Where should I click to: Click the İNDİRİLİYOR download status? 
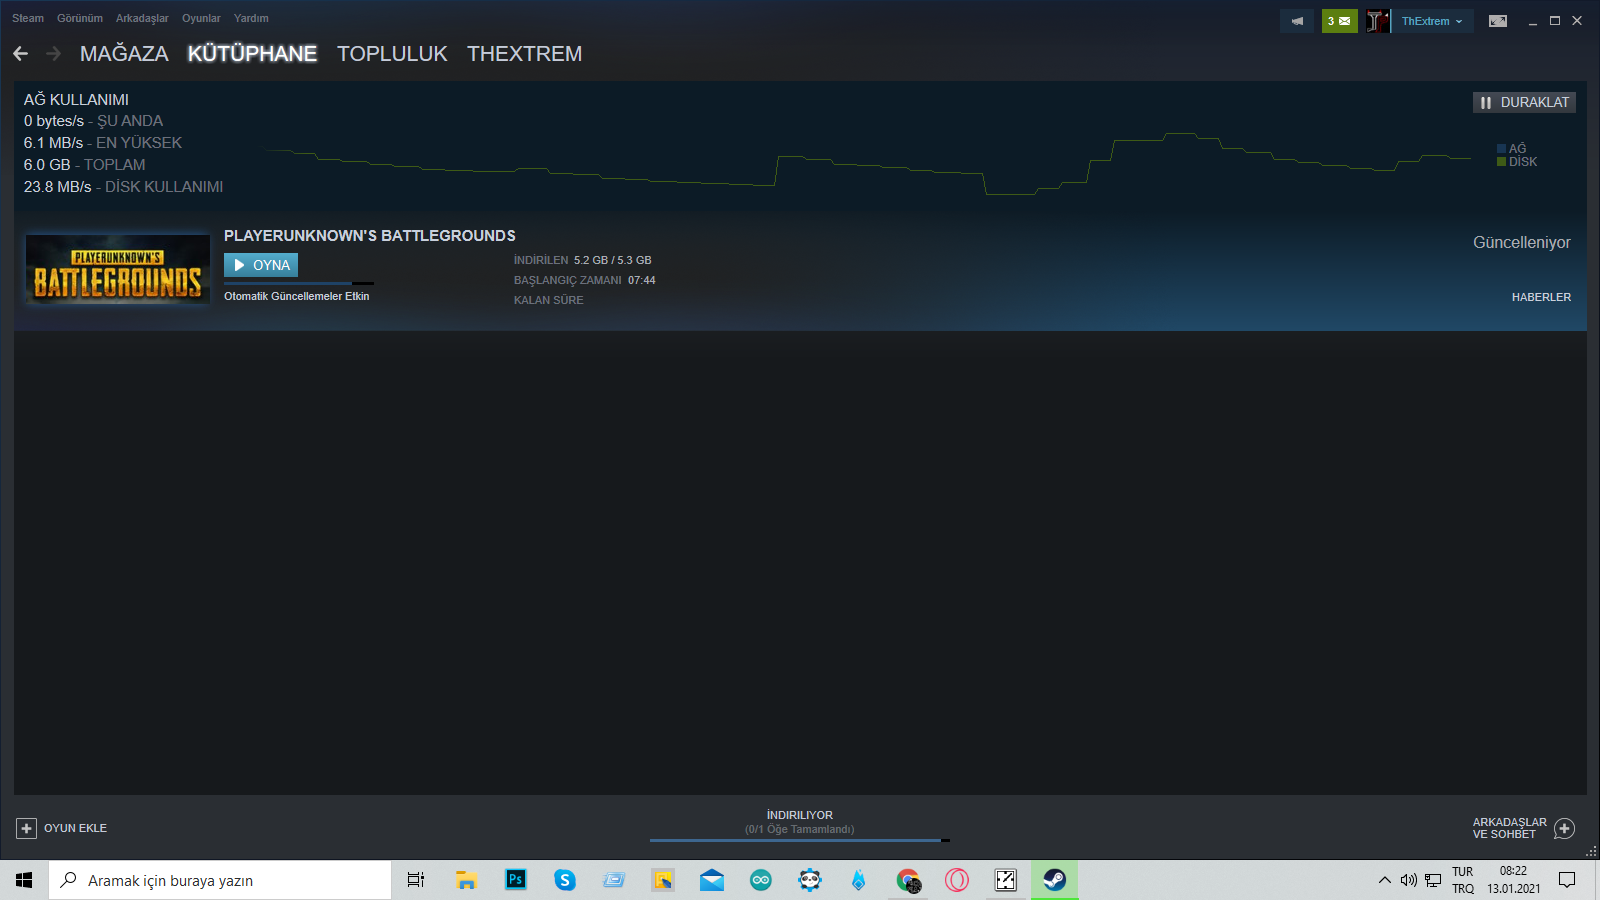(x=800, y=815)
